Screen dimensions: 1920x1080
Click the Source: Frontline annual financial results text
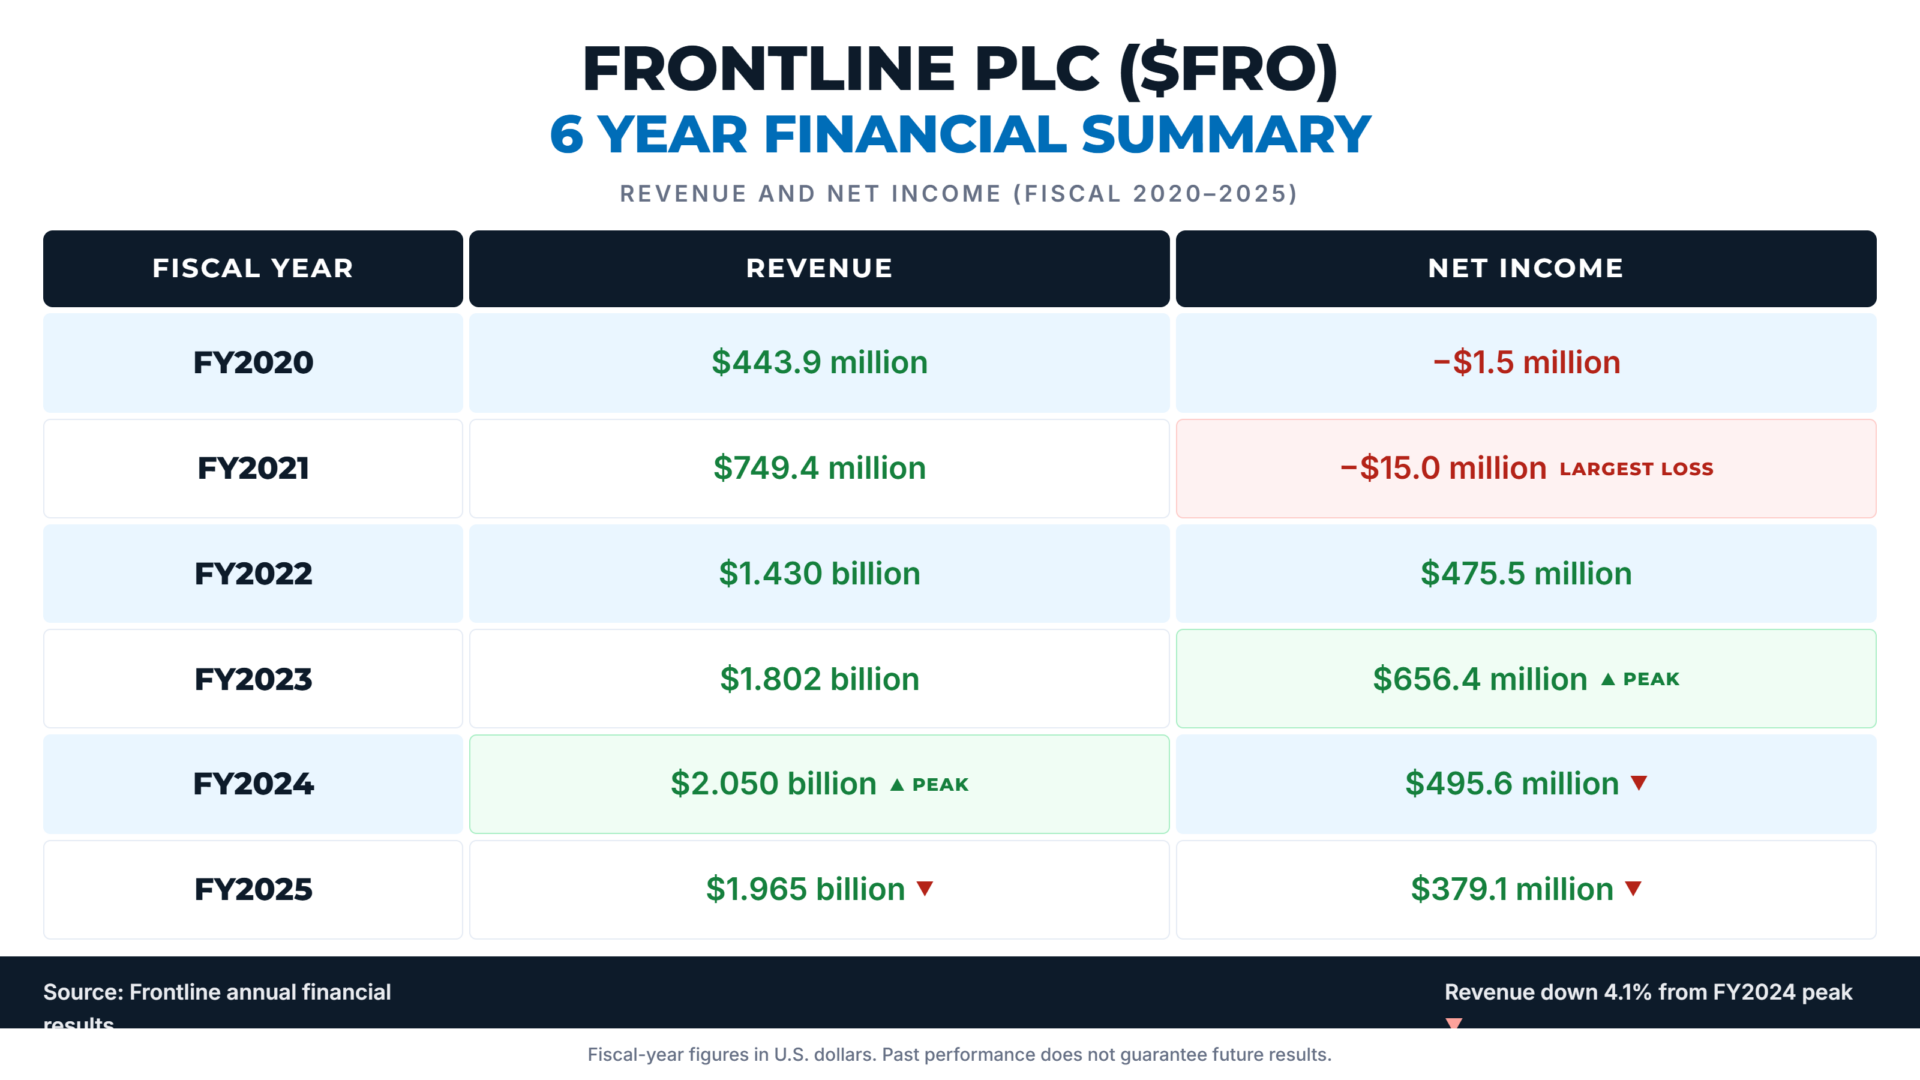(217, 1005)
